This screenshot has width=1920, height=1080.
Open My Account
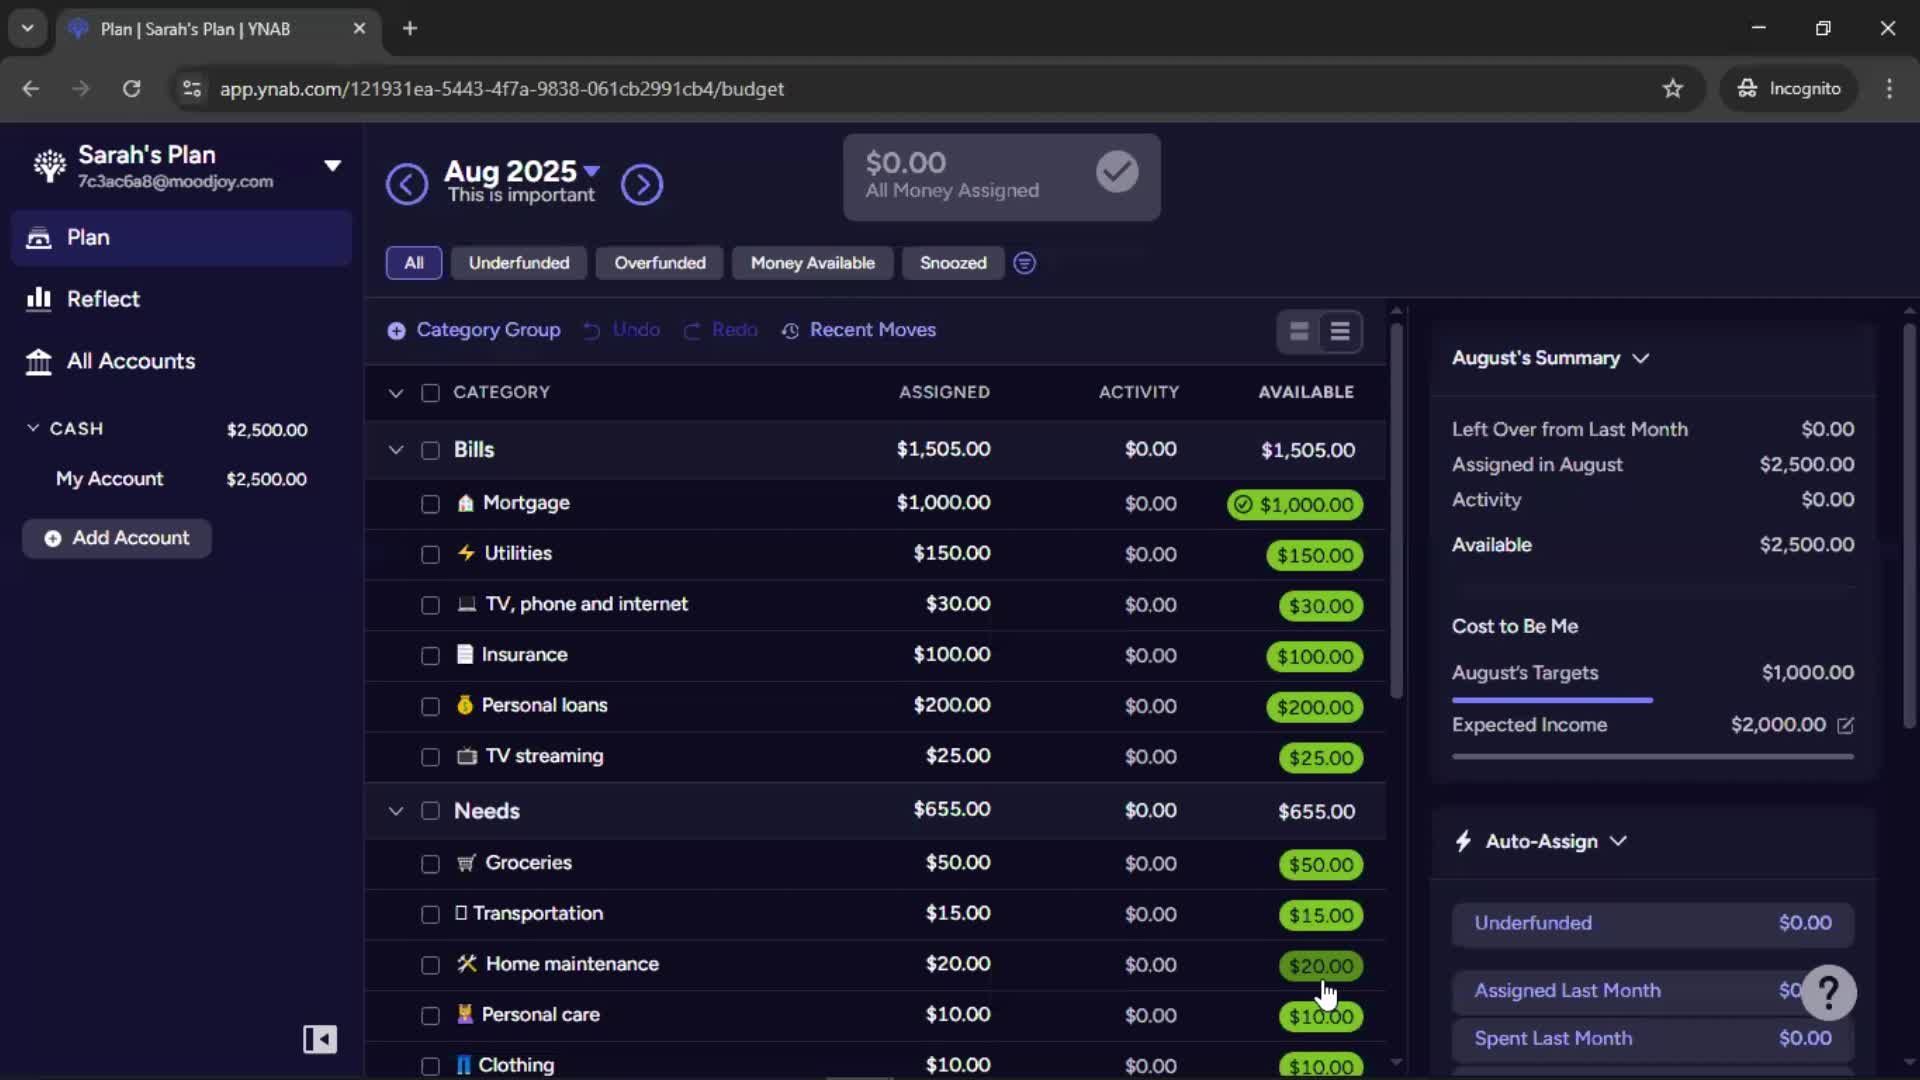181,479
